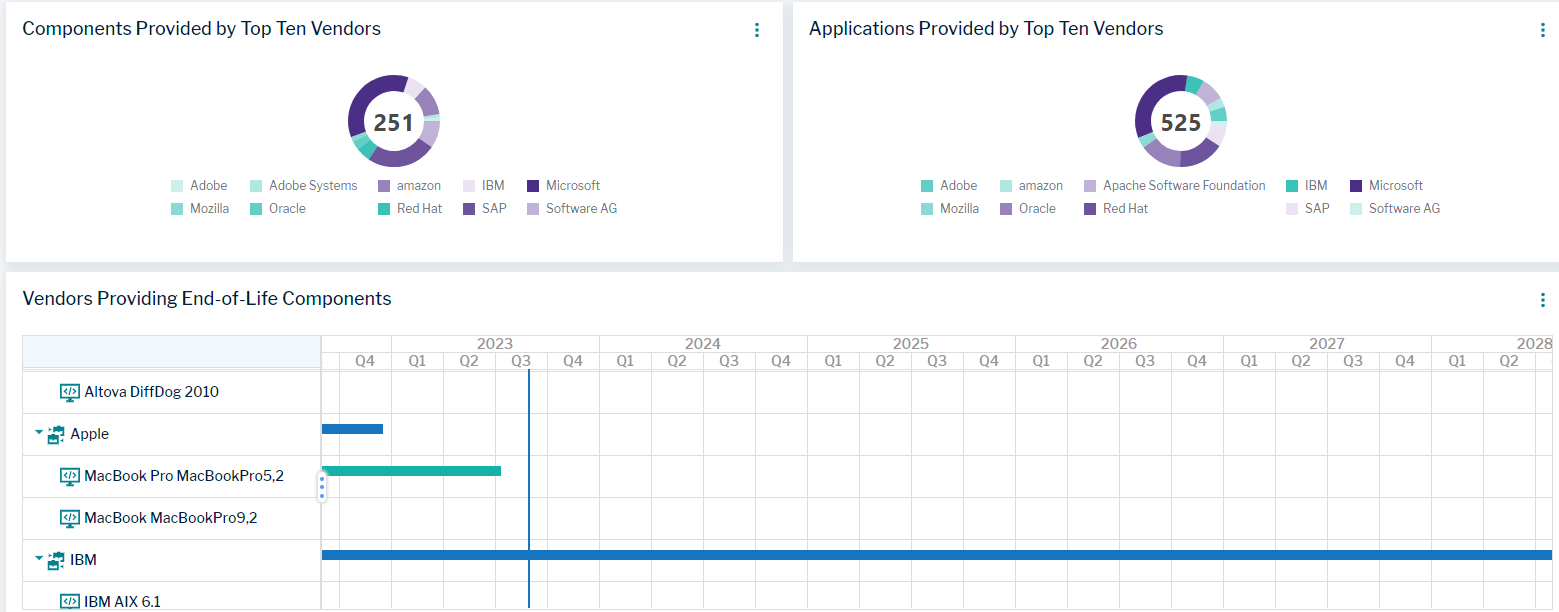The image size is (1559, 612).
Task: Toggle Red Hat in the Applications chart legend
Action: pos(1124,209)
